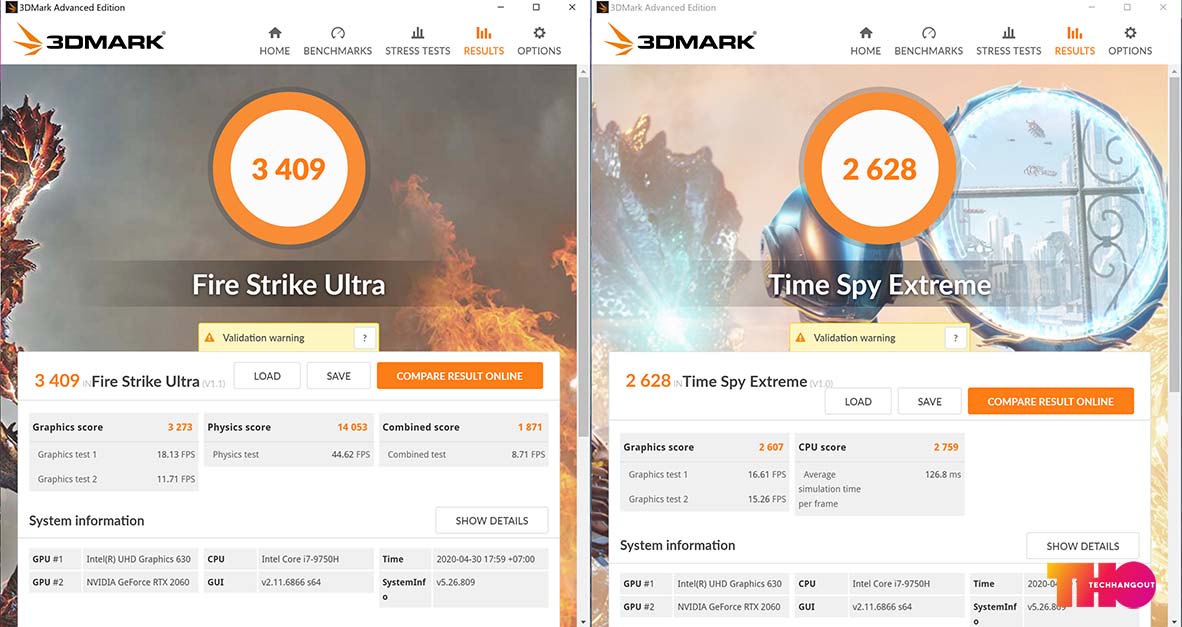Click Intel(R) UHD Graphics 630 in the Time Spy window
Screen dimensions: 1182x627
click(730, 583)
